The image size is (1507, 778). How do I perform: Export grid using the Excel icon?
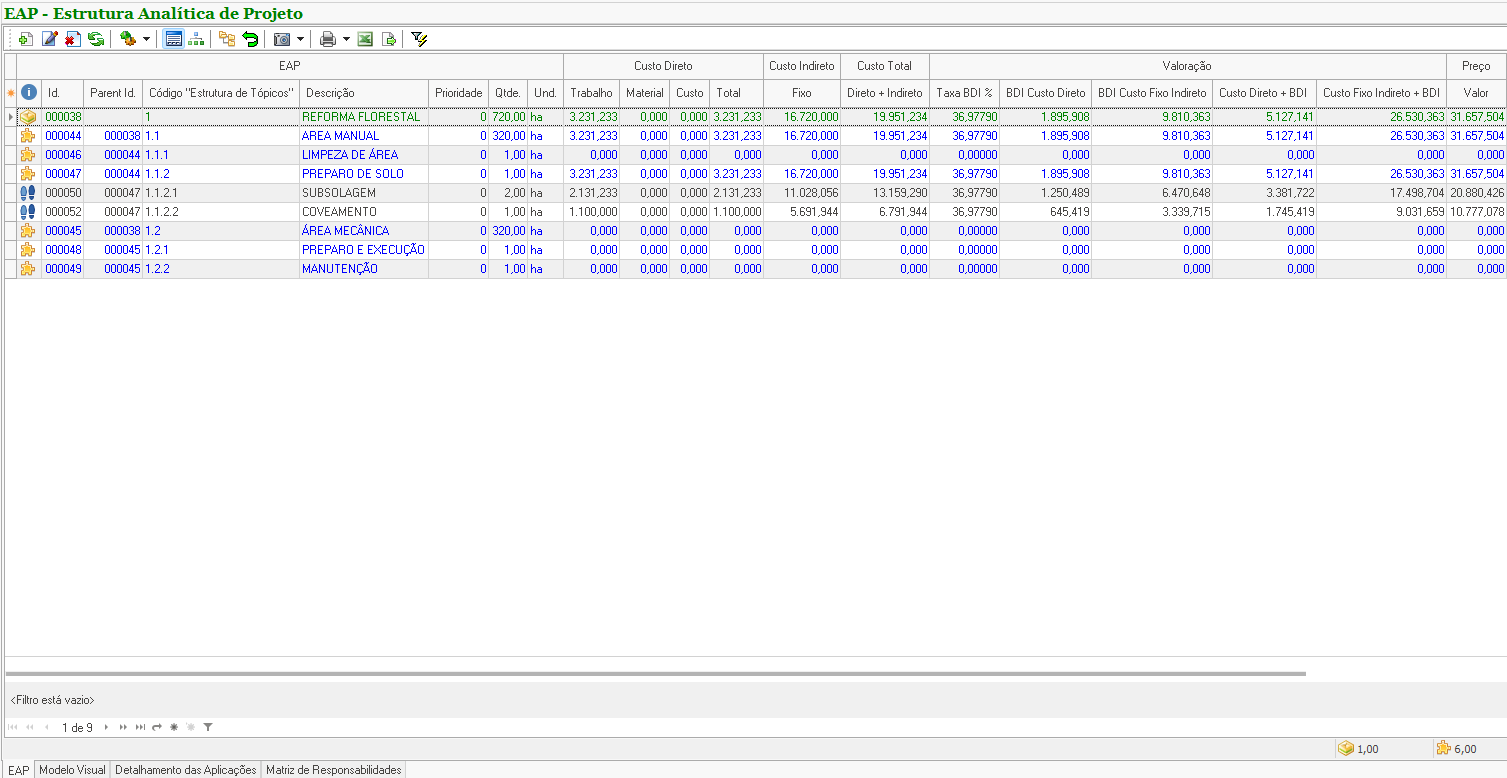[365, 39]
